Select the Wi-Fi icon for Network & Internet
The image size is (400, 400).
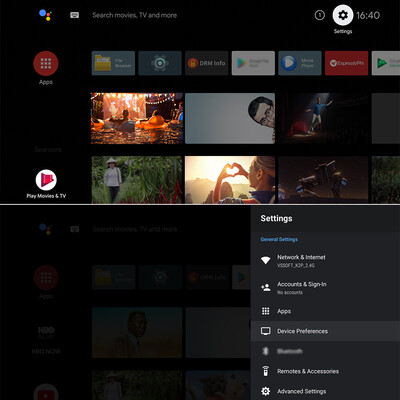pyautogui.click(x=266, y=260)
